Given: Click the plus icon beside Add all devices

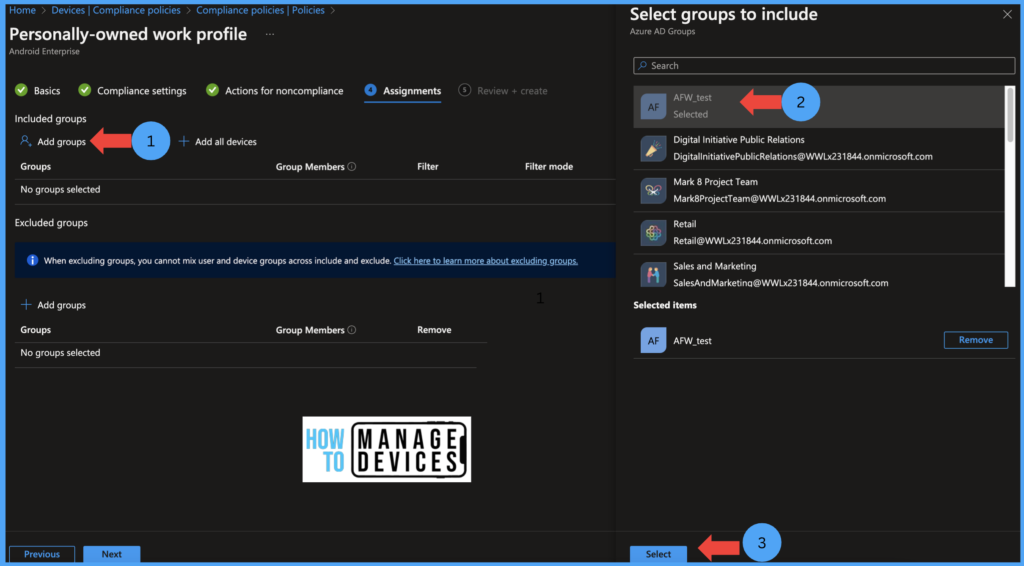Looking at the screenshot, I should pyautogui.click(x=184, y=142).
